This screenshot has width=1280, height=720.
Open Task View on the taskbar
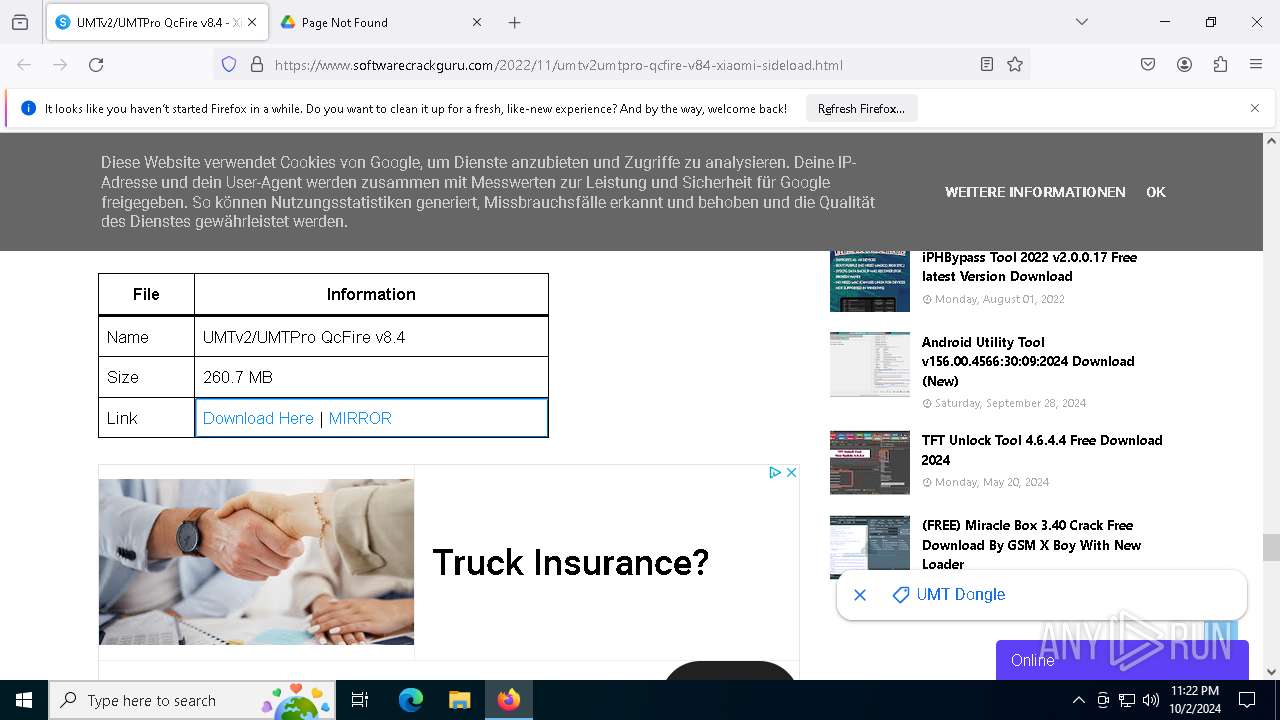360,700
